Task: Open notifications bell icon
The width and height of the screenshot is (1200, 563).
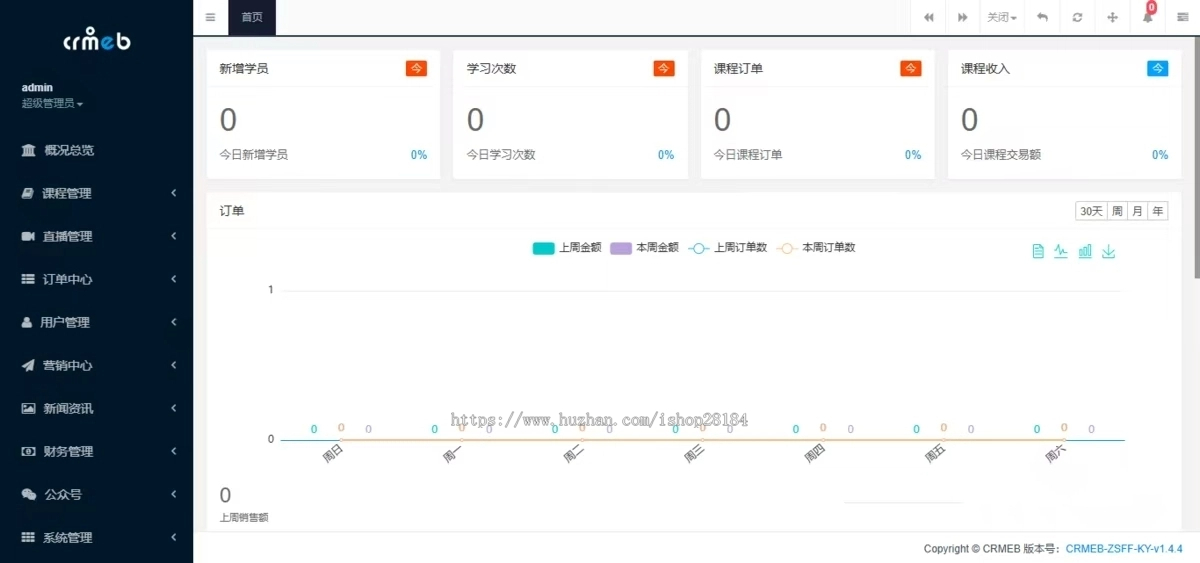Action: coord(1147,17)
